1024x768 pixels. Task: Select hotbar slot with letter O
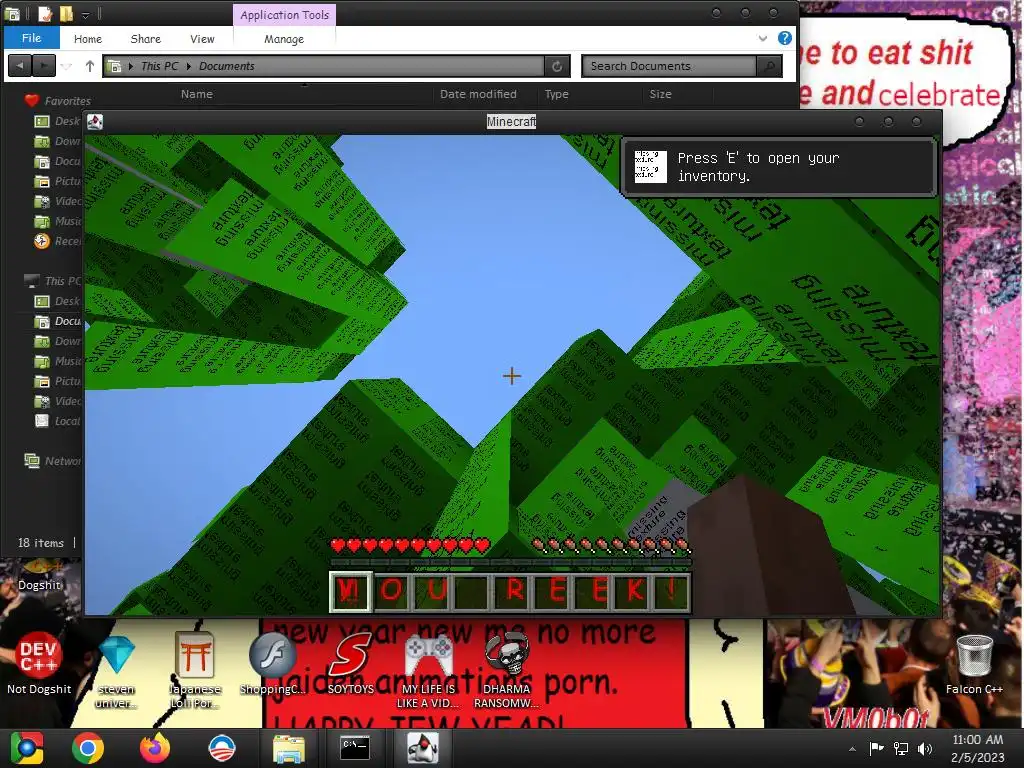point(391,591)
